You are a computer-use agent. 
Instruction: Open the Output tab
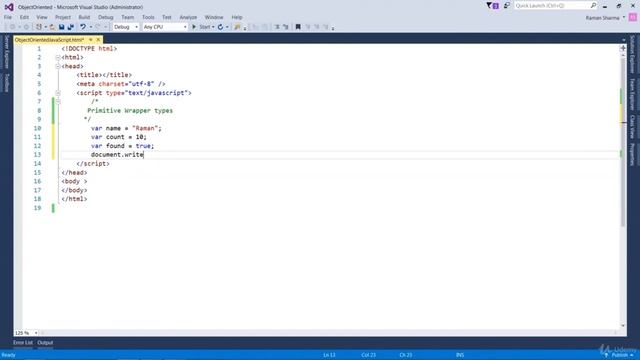pos(45,343)
